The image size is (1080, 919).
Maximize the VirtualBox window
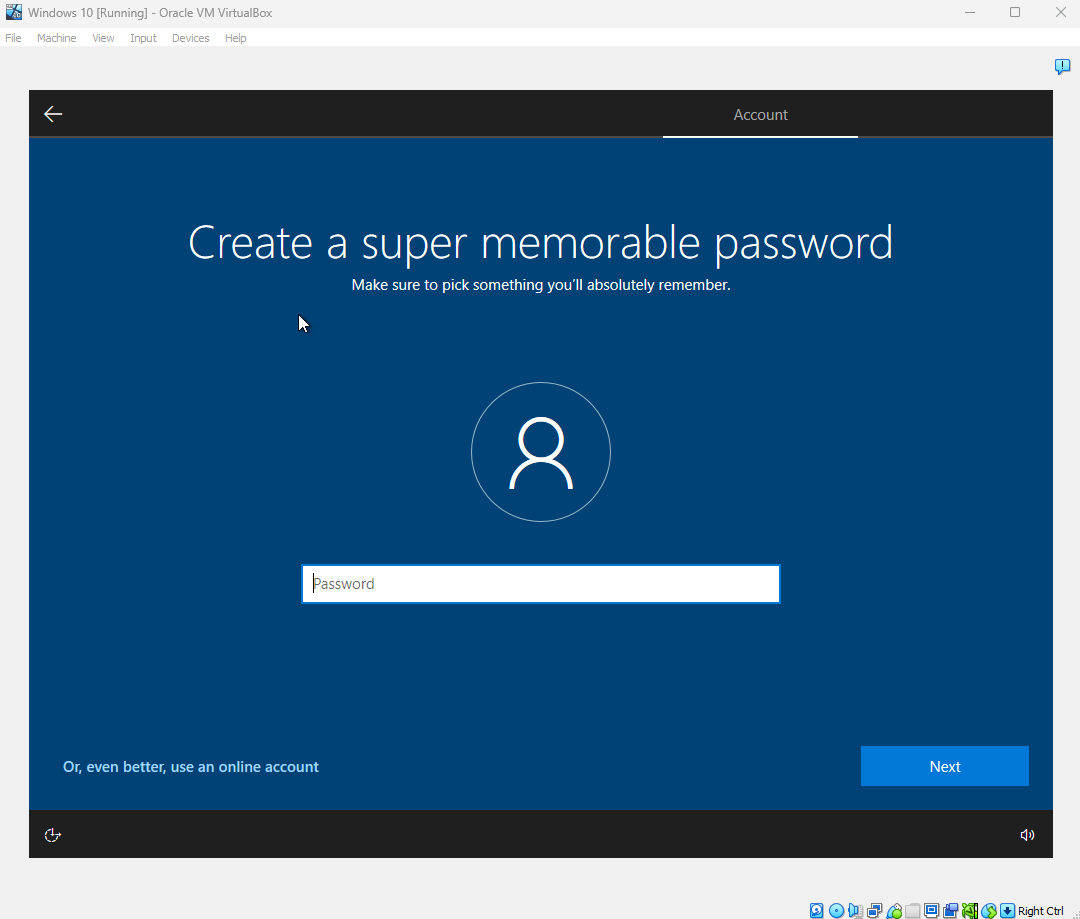click(x=1015, y=12)
